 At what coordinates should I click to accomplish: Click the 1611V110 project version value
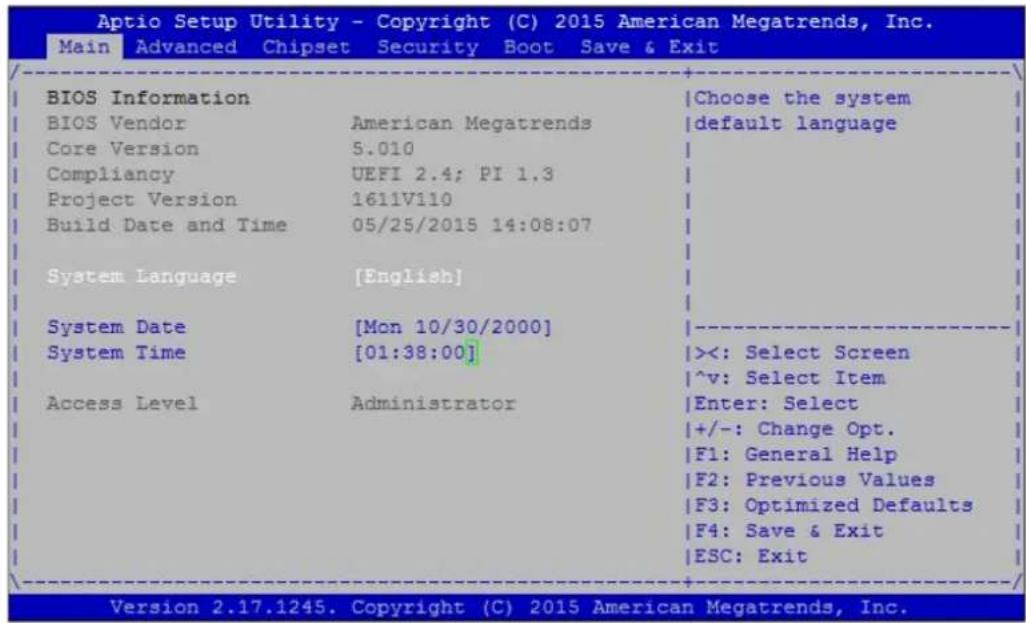(402, 200)
